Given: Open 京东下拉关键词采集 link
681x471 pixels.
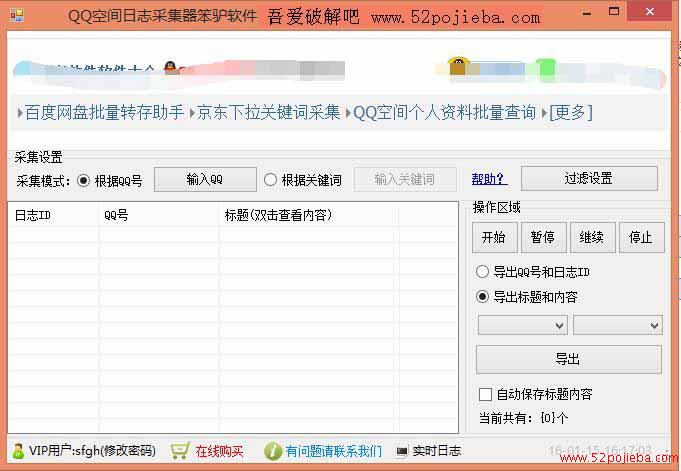Looking at the screenshot, I should (268, 112).
